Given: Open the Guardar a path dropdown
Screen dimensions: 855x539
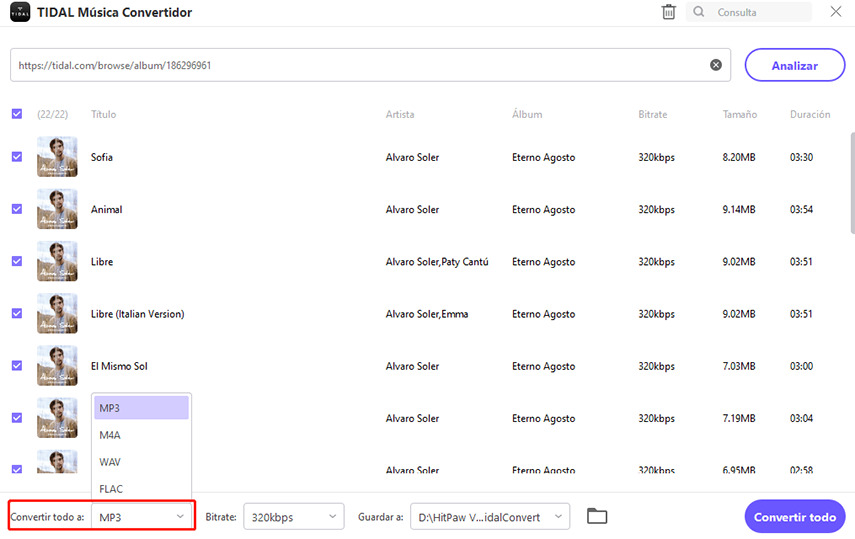Looking at the screenshot, I should pyautogui.click(x=490, y=517).
